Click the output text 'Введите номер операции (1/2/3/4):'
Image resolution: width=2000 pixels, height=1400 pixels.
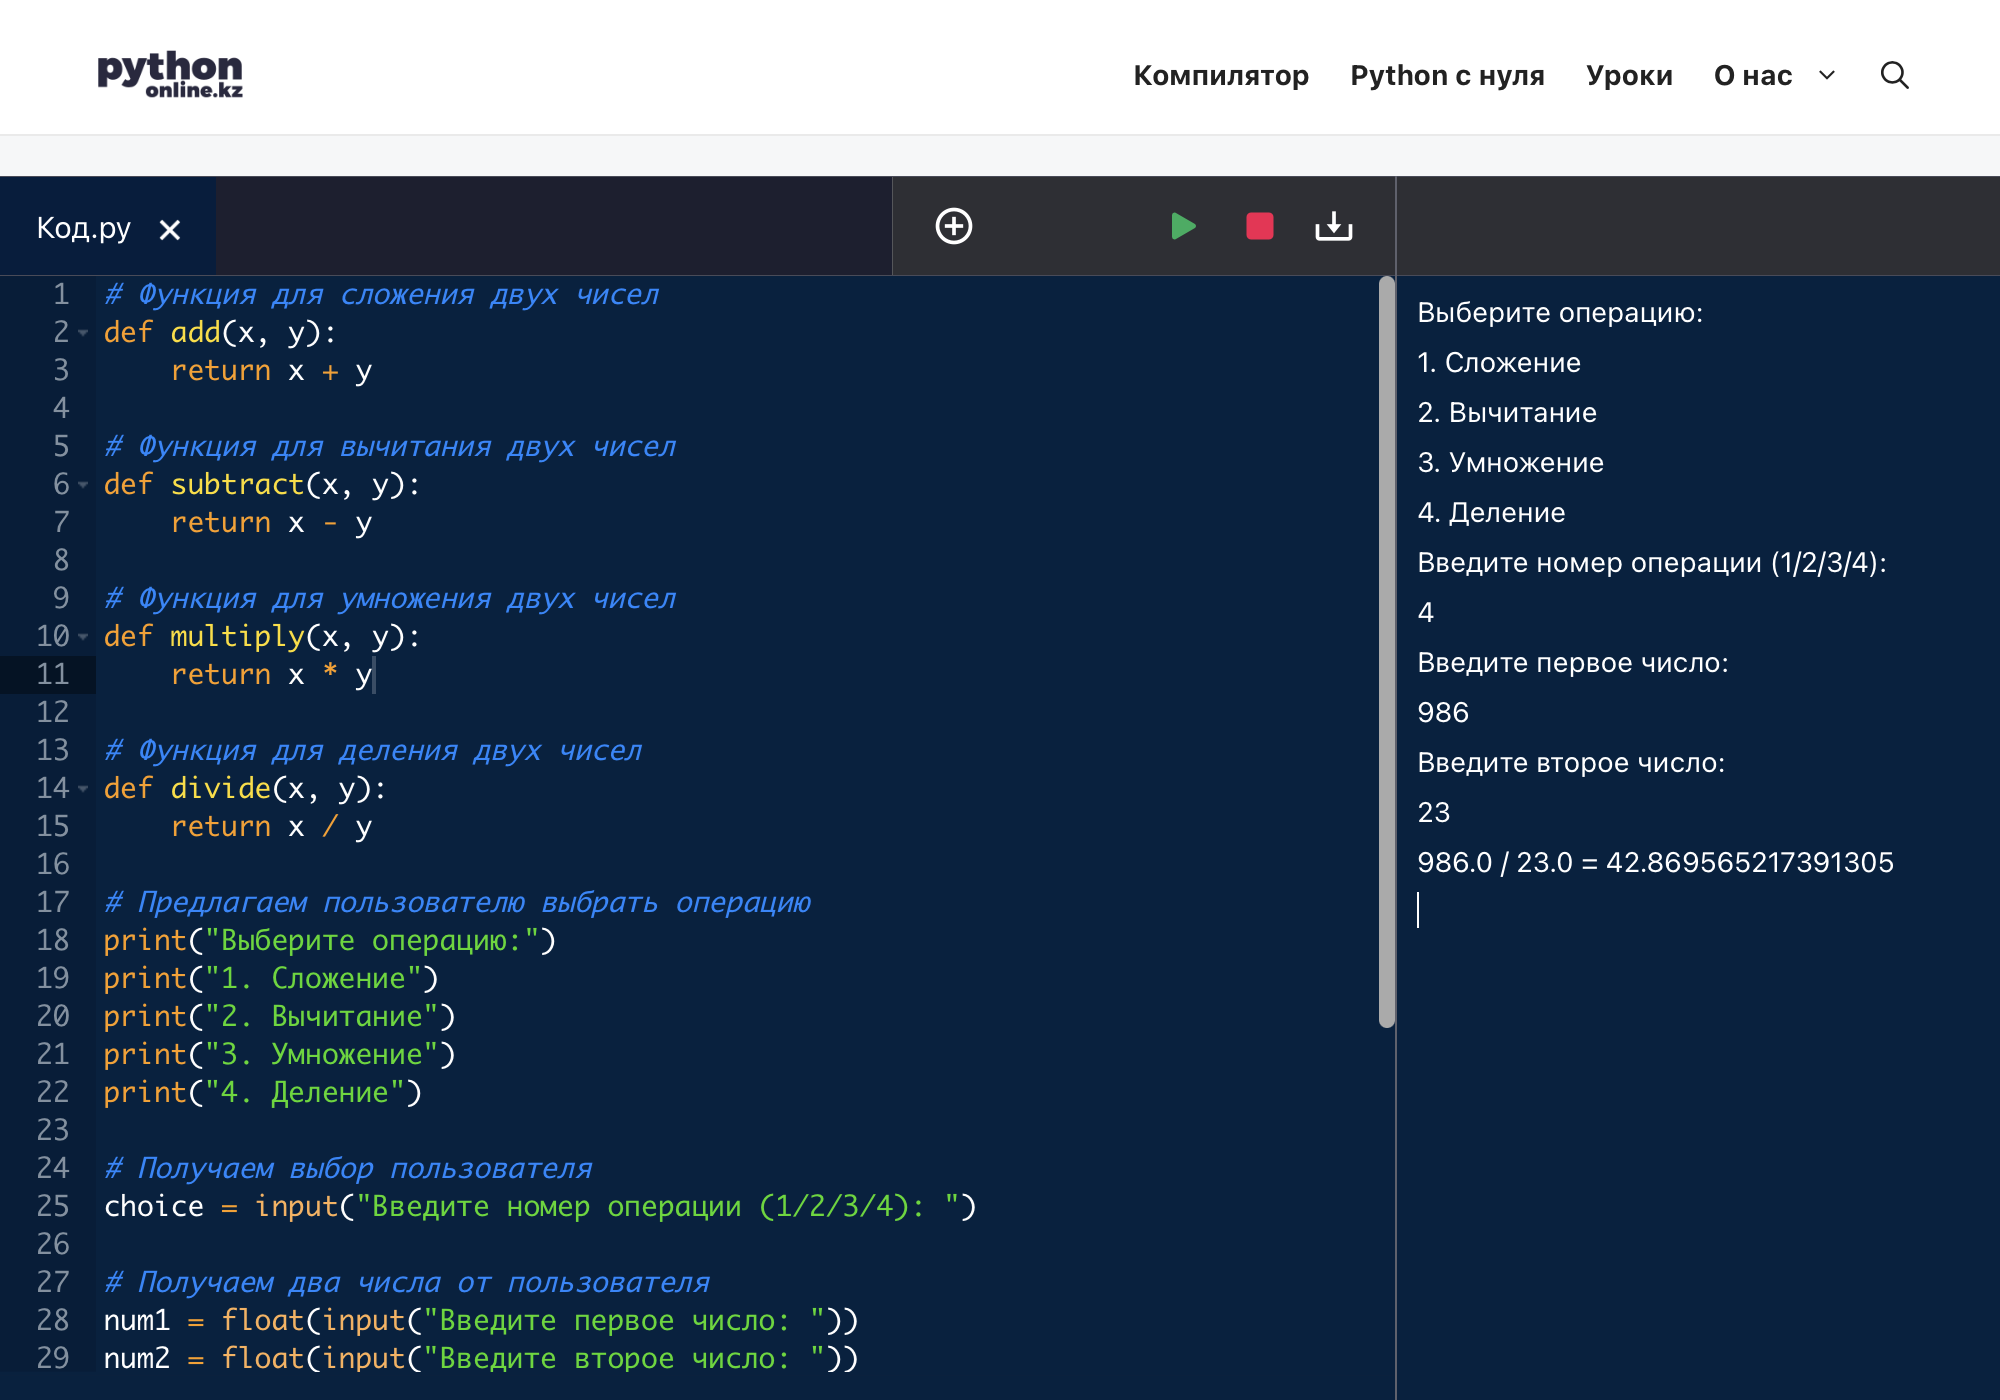click(1652, 562)
